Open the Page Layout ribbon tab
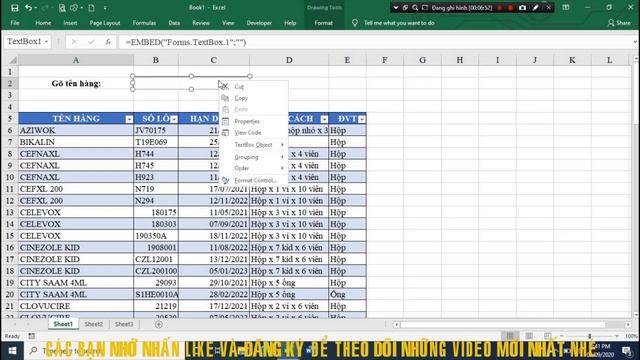Image resolution: width=640 pixels, height=360 pixels. tap(105, 23)
